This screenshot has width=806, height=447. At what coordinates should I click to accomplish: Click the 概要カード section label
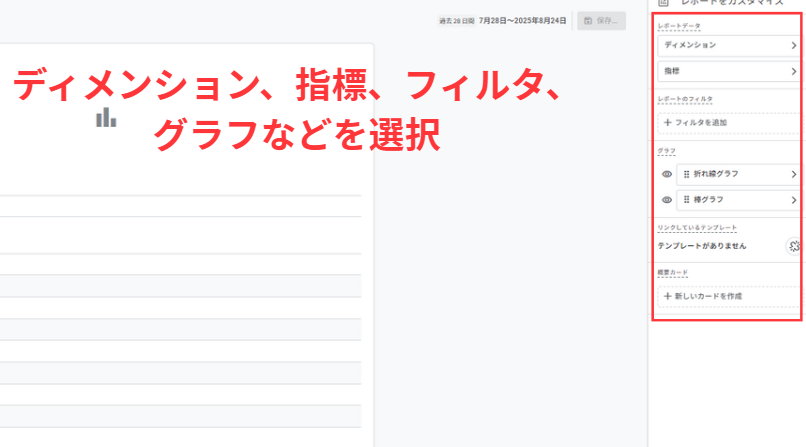(673, 273)
